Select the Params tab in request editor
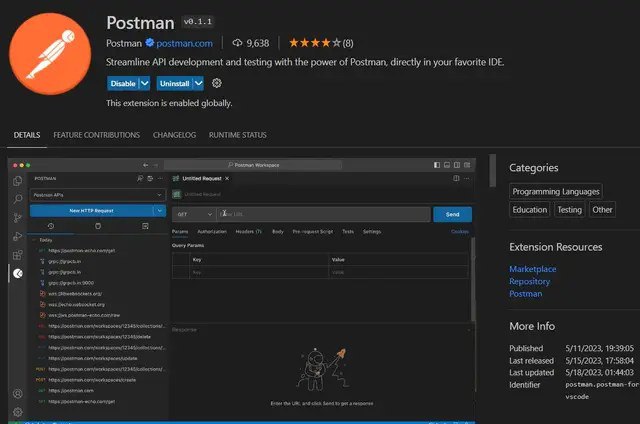This screenshot has height=424, width=640. tap(180, 231)
